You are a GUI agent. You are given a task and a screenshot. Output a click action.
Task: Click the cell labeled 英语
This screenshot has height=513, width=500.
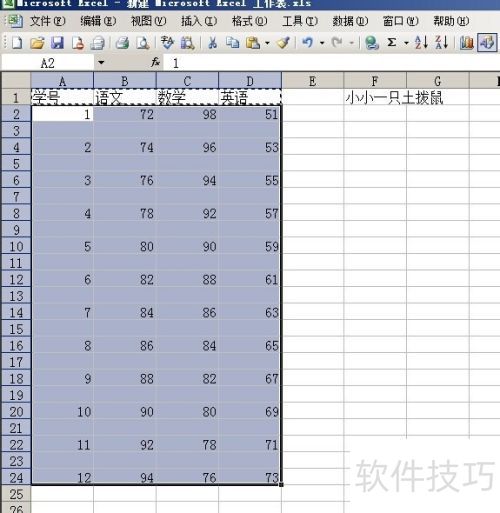click(x=250, y=97)
